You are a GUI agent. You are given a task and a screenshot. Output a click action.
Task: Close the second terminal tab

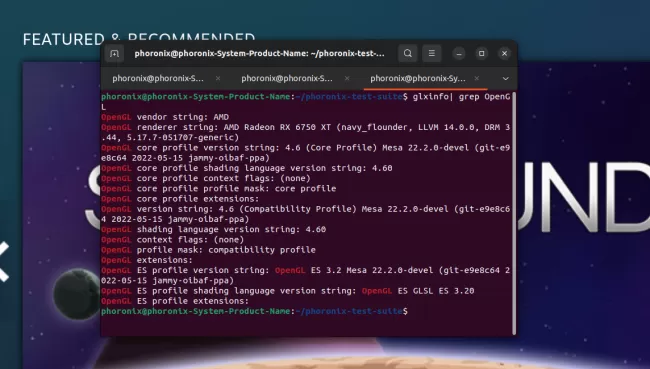click(347, 78)
